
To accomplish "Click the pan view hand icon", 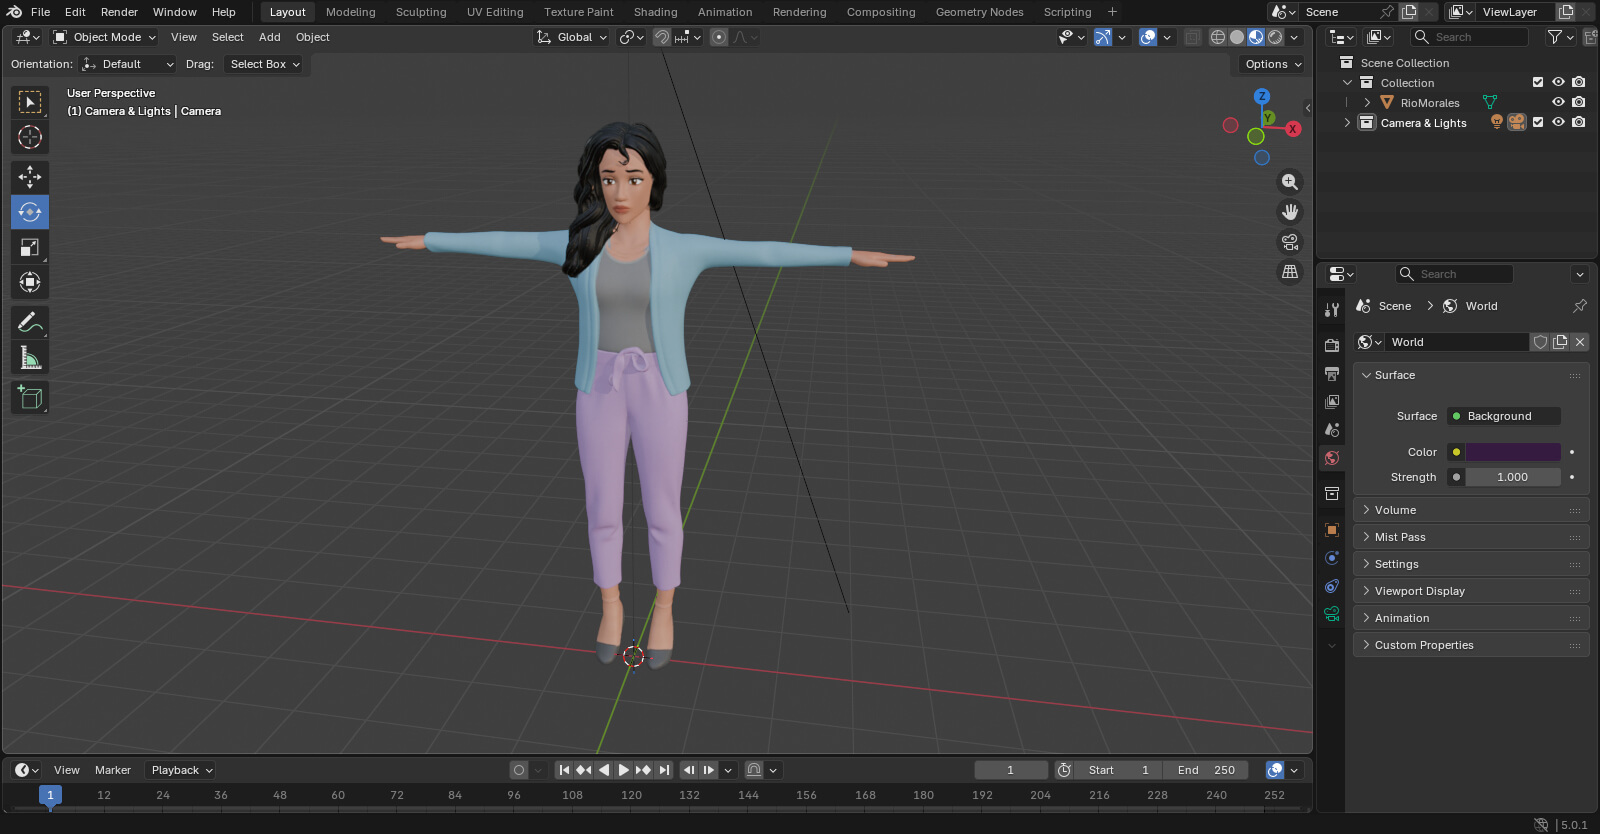I will [1290, 212].
